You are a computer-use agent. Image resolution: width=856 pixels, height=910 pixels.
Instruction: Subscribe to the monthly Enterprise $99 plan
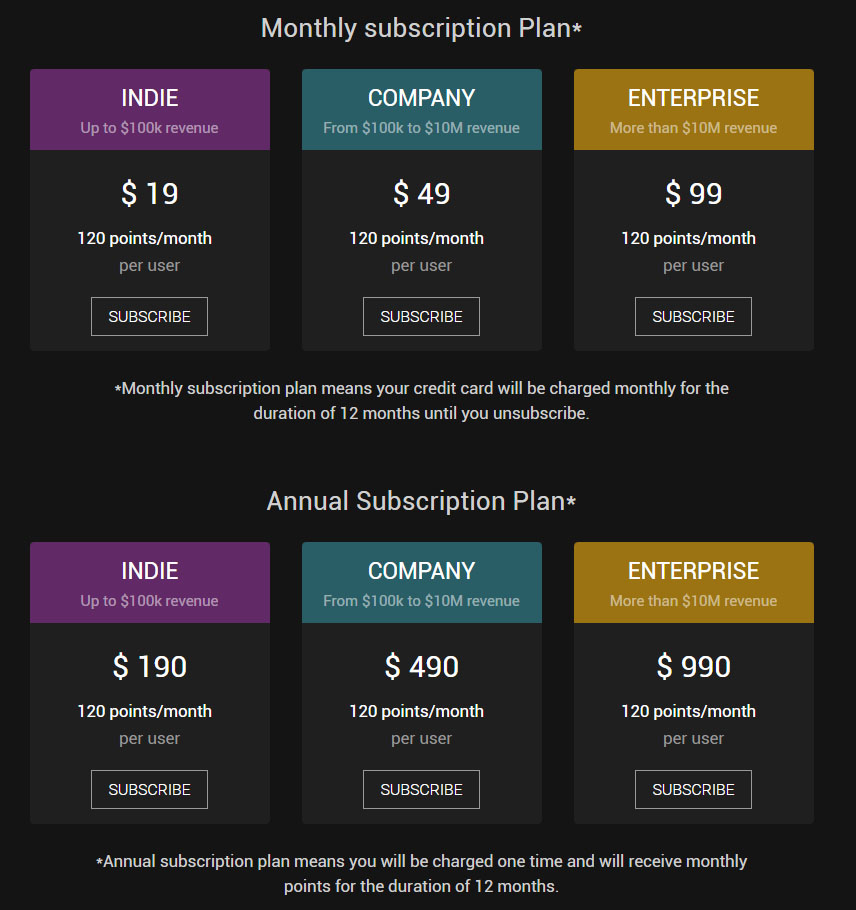694,316
